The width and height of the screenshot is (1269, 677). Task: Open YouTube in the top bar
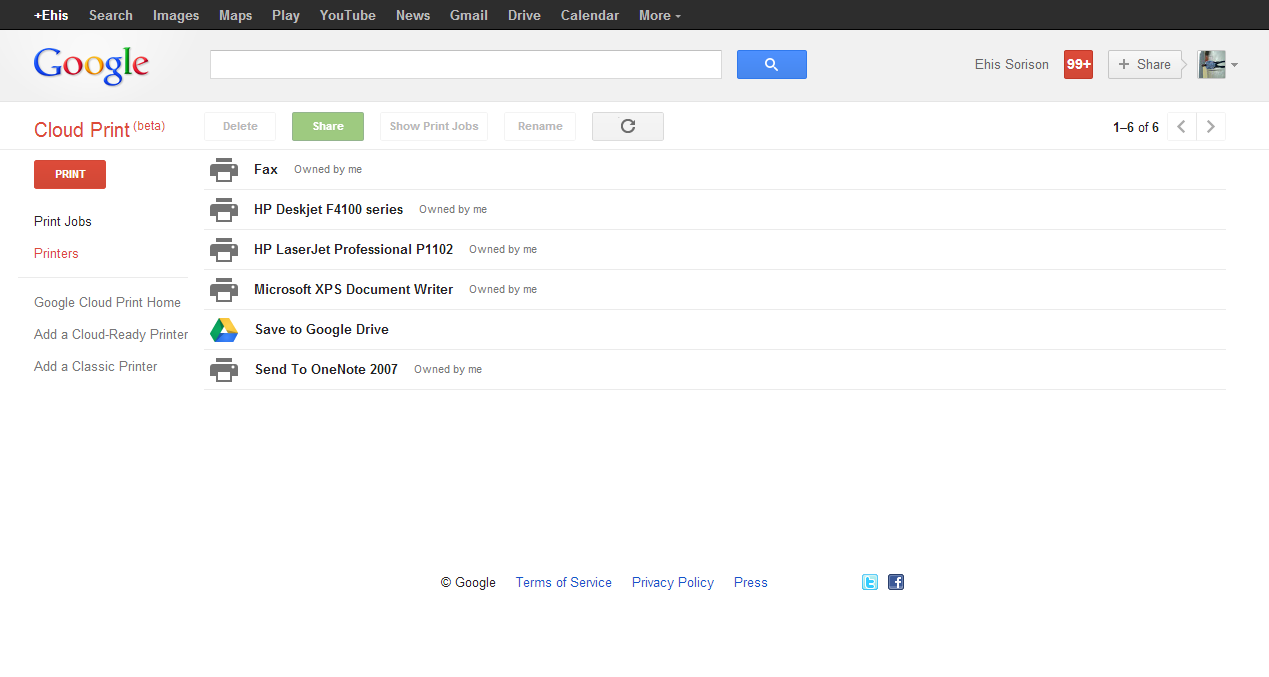coord(348,15)
